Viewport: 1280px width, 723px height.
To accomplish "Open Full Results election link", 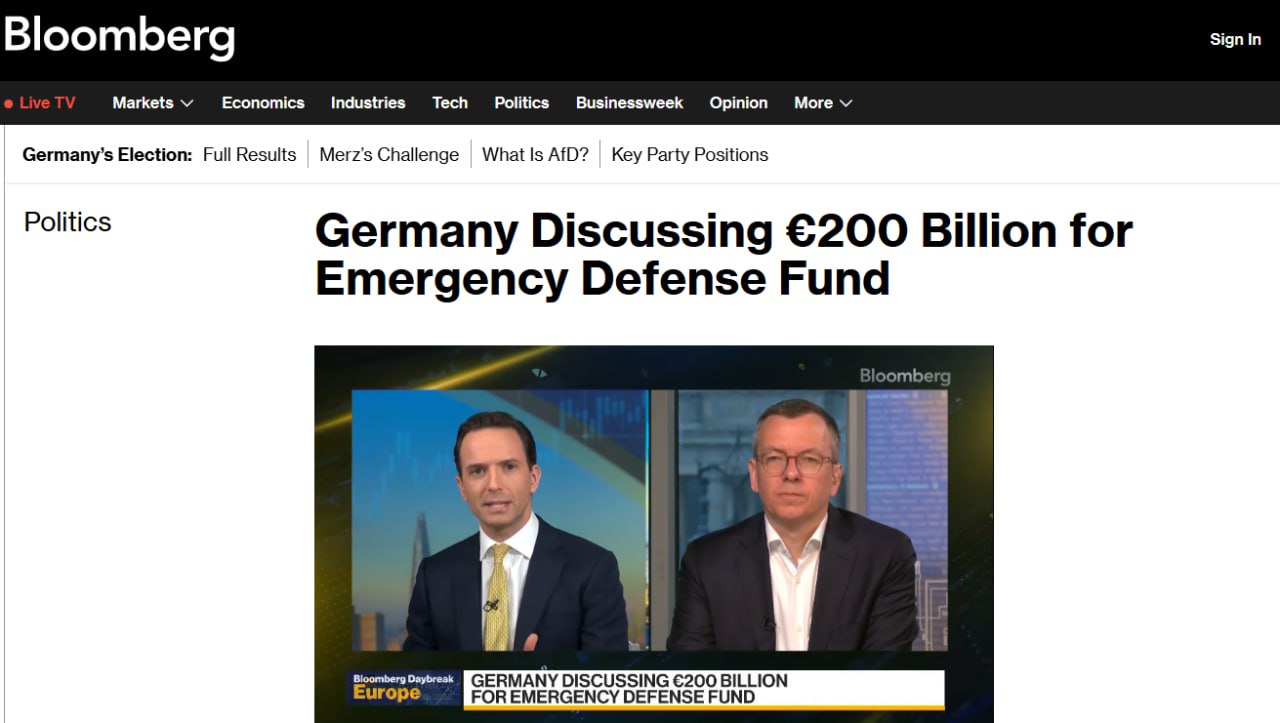I will 250,154.
